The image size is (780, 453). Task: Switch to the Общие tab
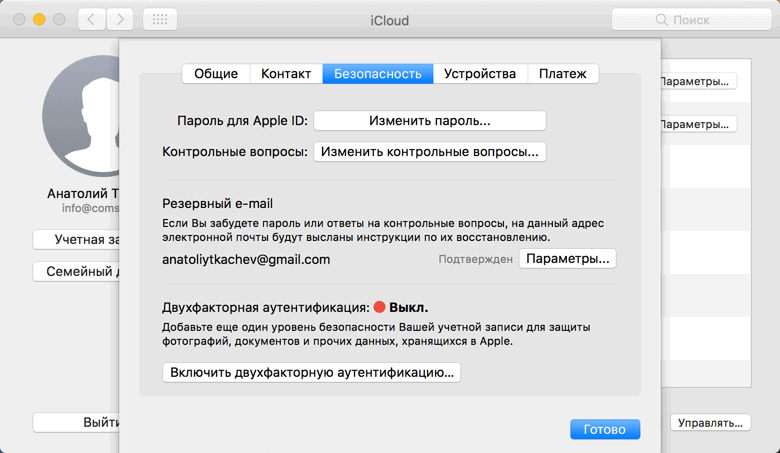[216, 74]
